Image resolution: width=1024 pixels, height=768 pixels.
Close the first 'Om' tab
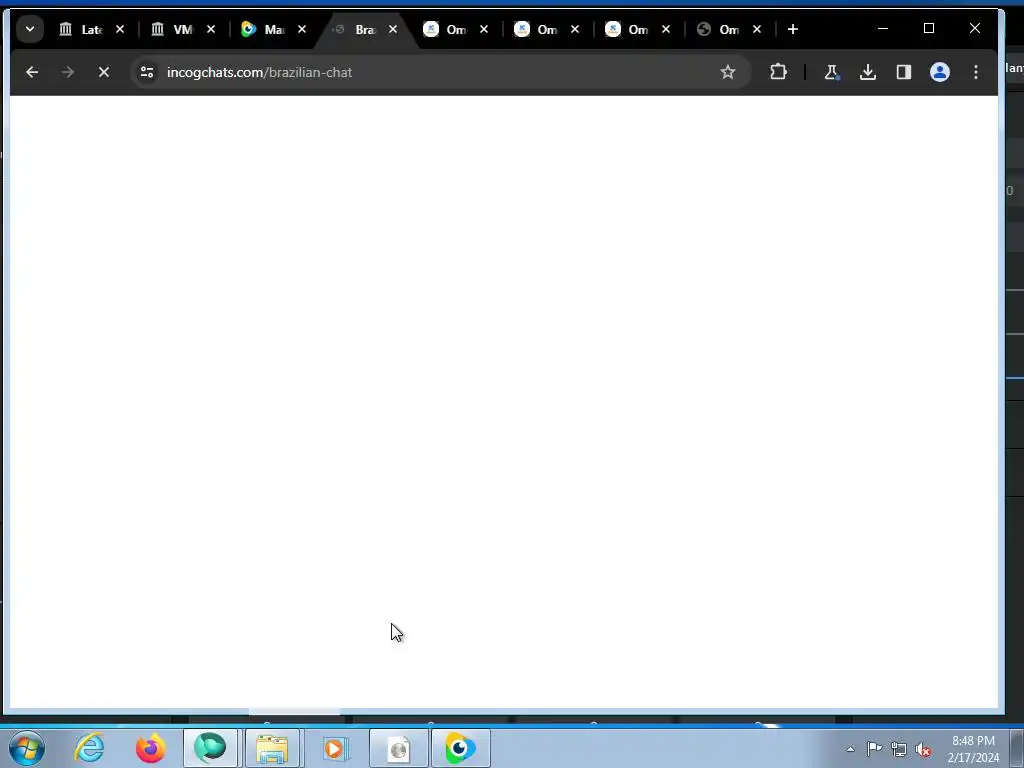[484, 29]
